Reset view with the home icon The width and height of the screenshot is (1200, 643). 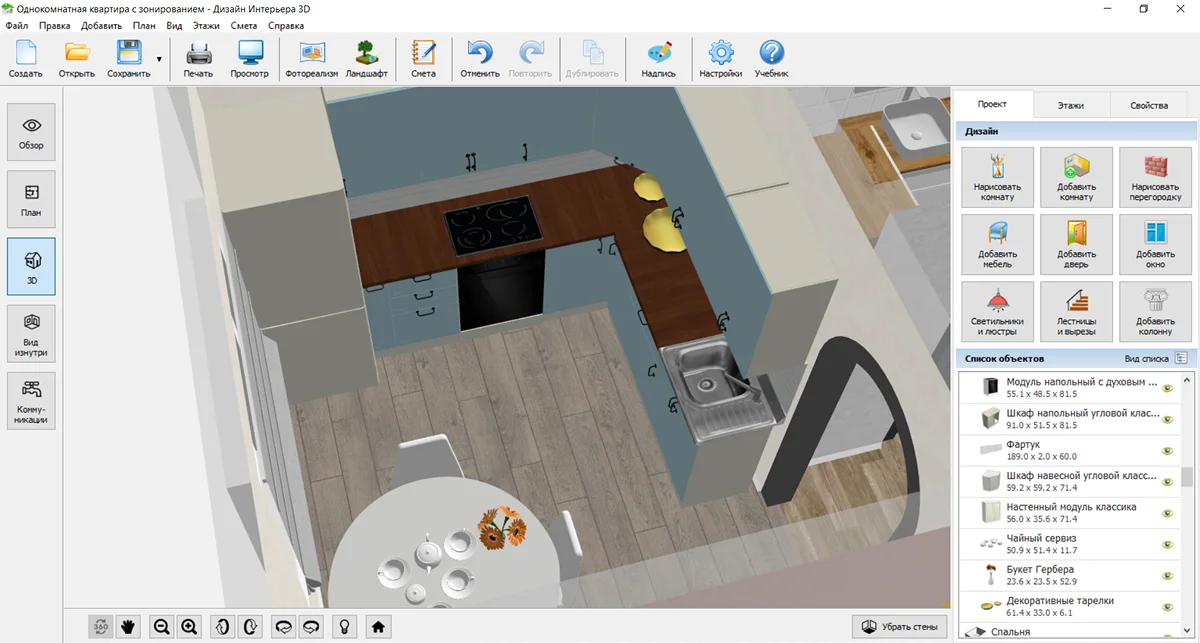tap(378, 627)
